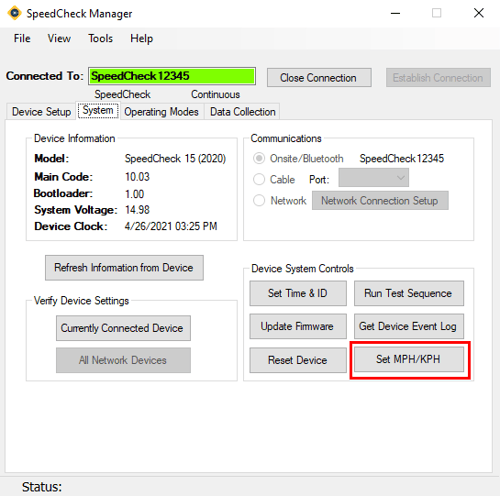Click the Set MPH/KPH button
This screenshot has height=496, width=500.
click(x=409, y=359)
